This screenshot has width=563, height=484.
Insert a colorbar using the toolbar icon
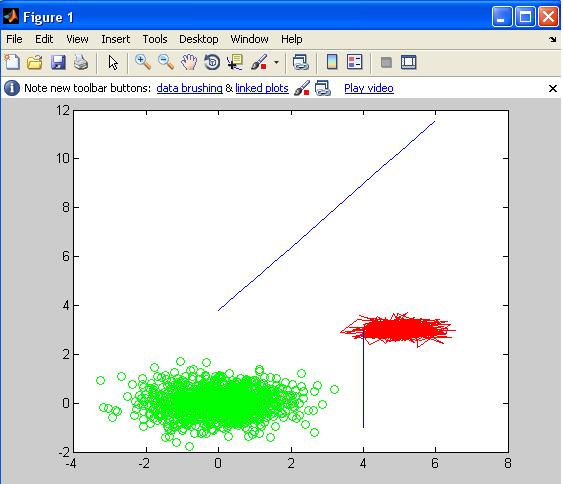pos(332,62)
